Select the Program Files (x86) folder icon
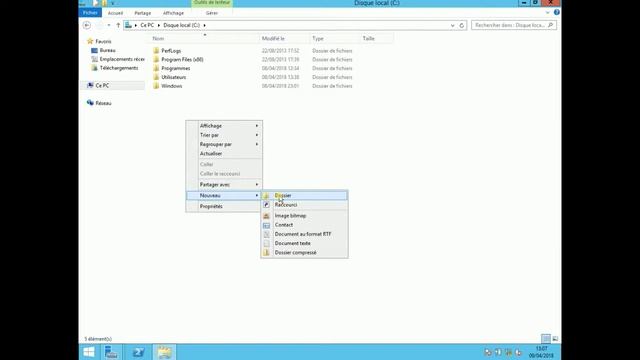 (x=156, y=60)
